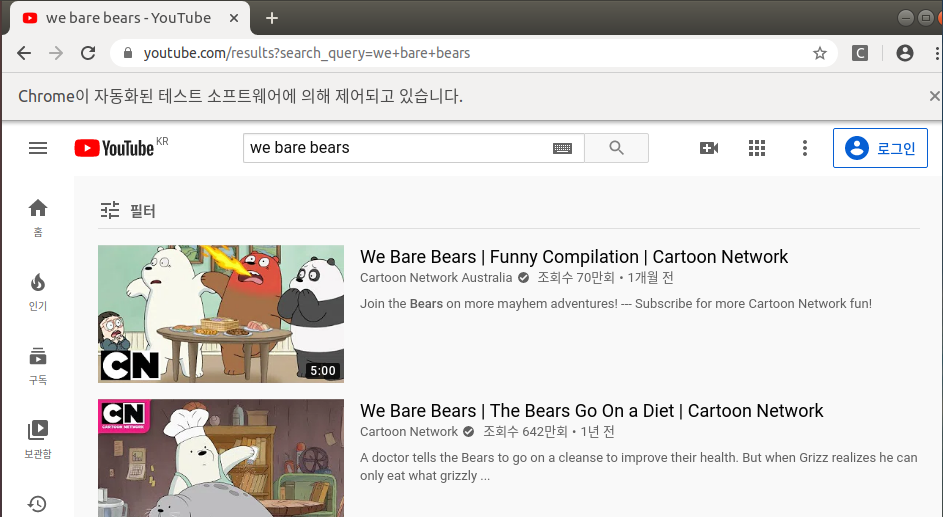The width and height of the screenshot is (943, 517).
Task: Open the Funny Compilation video title link
Action: point(574,257)
